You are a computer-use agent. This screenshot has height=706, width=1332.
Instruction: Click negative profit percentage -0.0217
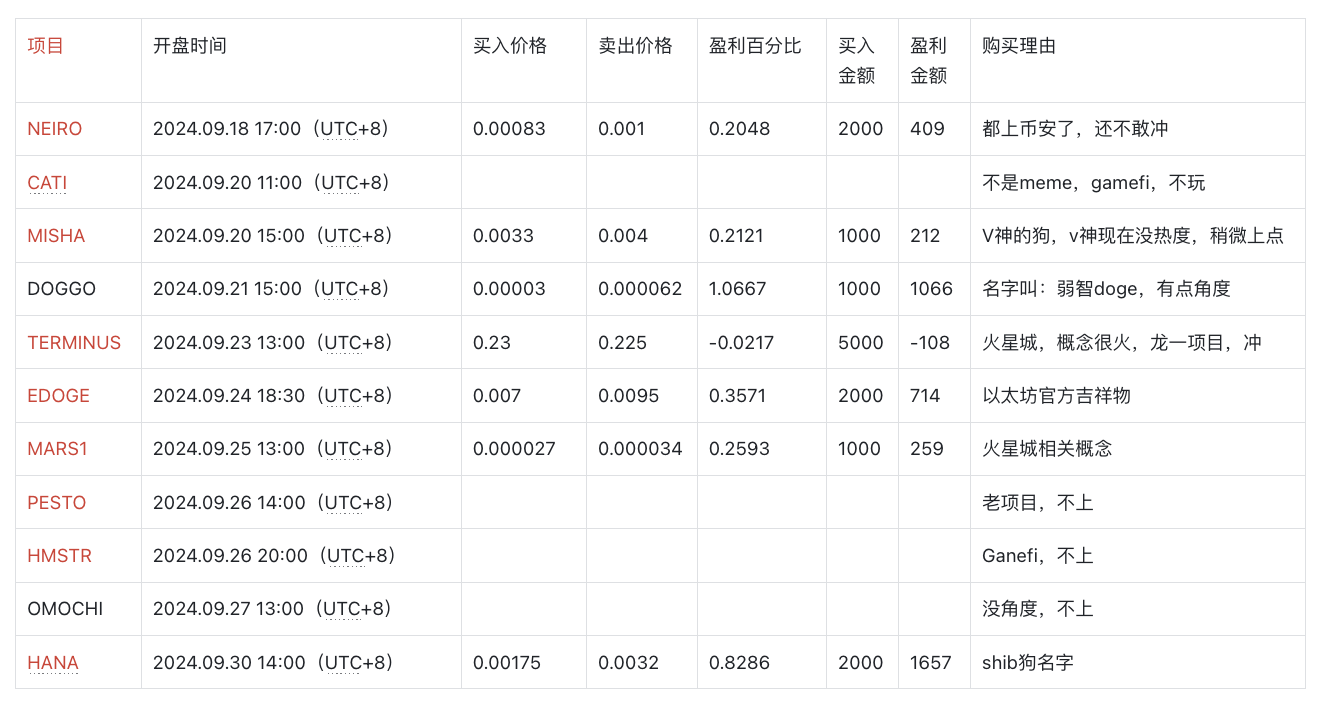coord(741,343)
